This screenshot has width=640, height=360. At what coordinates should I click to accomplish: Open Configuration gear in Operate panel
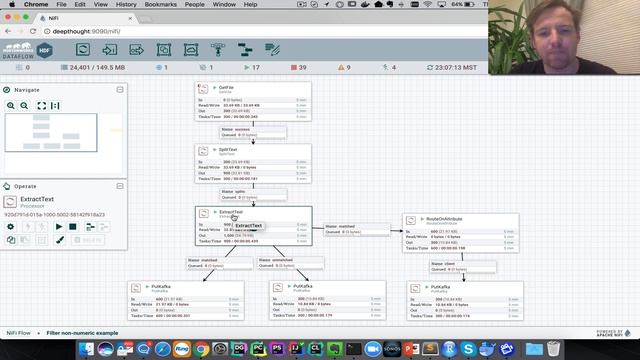click(x=11, y=227)
